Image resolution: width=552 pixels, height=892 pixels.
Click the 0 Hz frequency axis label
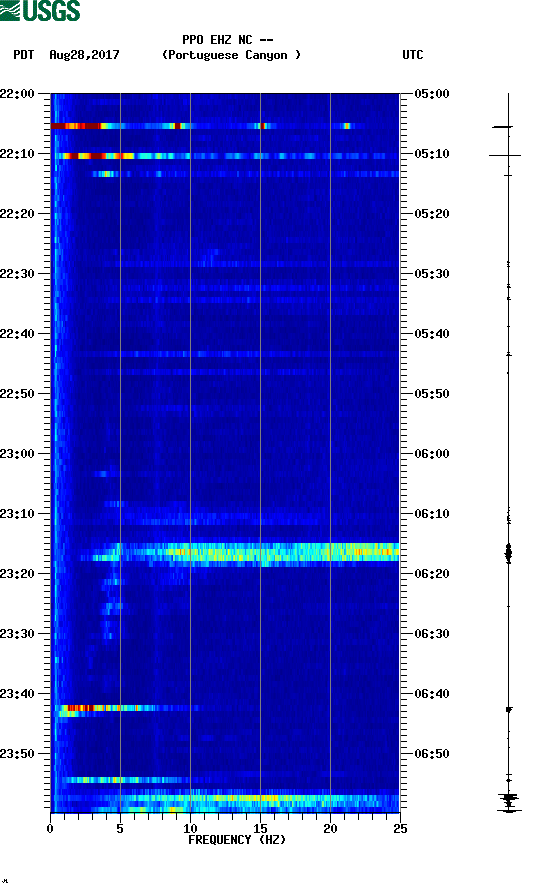pyautogui.click(x=50, y=829)
